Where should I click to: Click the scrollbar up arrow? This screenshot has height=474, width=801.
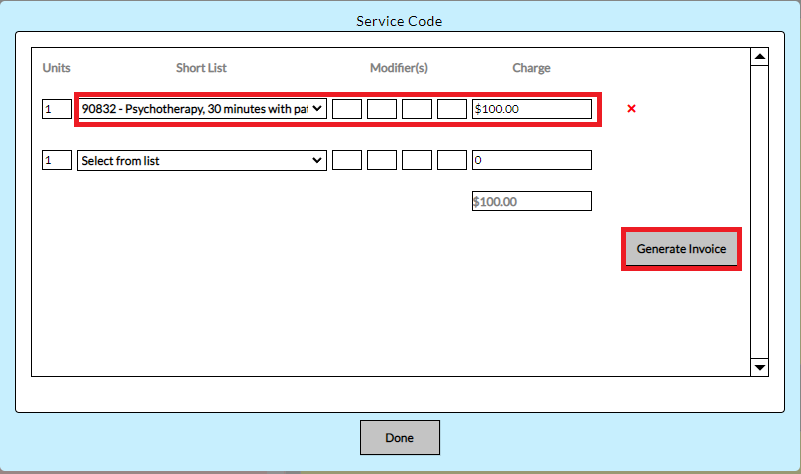[x=759, y=57]
